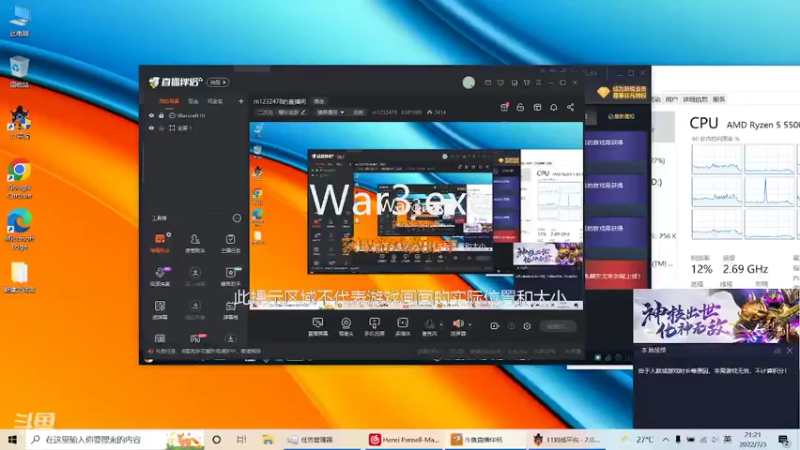Switch to the 11对战平台 taskbar item
Screen dimensions: 800x450
pyautogui.click(x=568, y=439)
